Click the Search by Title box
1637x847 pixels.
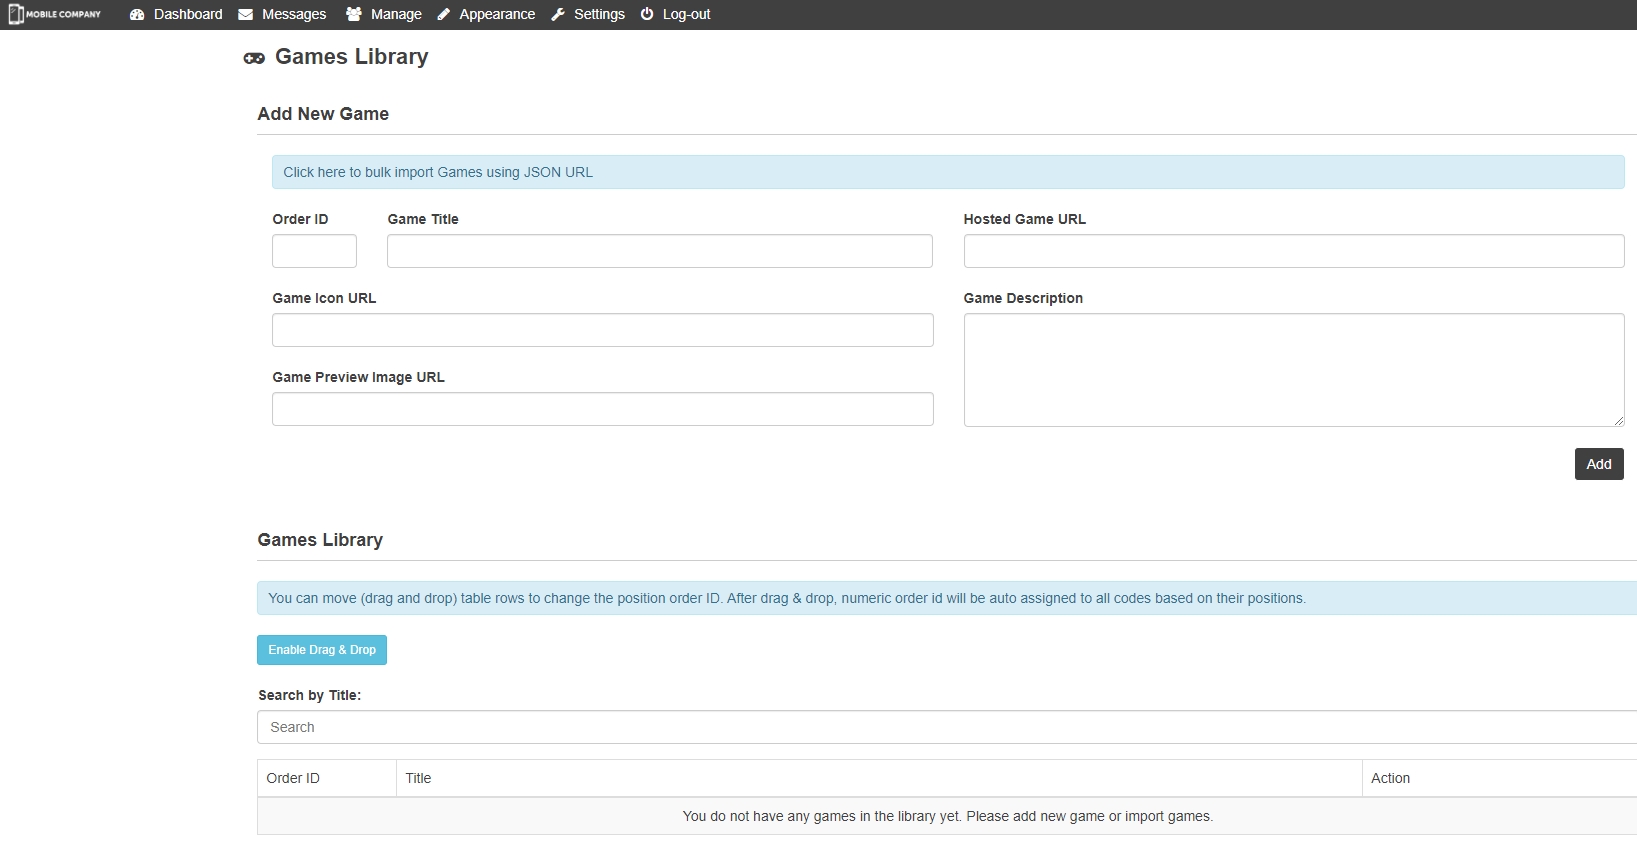[947, 727]
